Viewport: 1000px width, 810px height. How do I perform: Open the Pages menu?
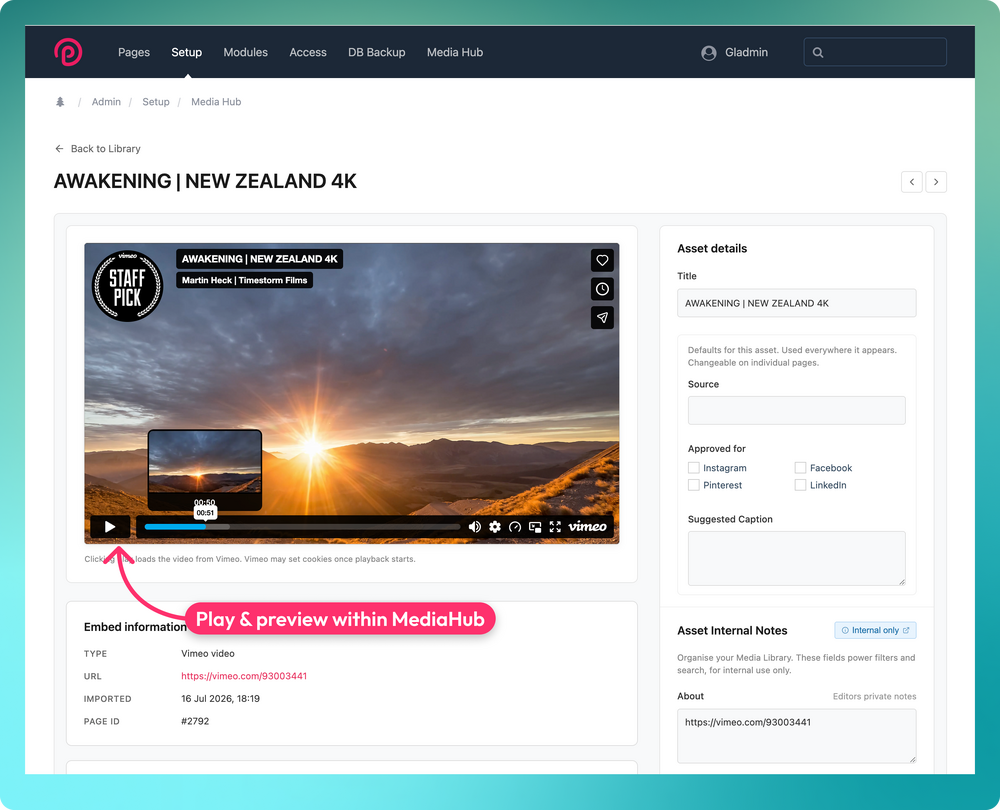point(134,52)
